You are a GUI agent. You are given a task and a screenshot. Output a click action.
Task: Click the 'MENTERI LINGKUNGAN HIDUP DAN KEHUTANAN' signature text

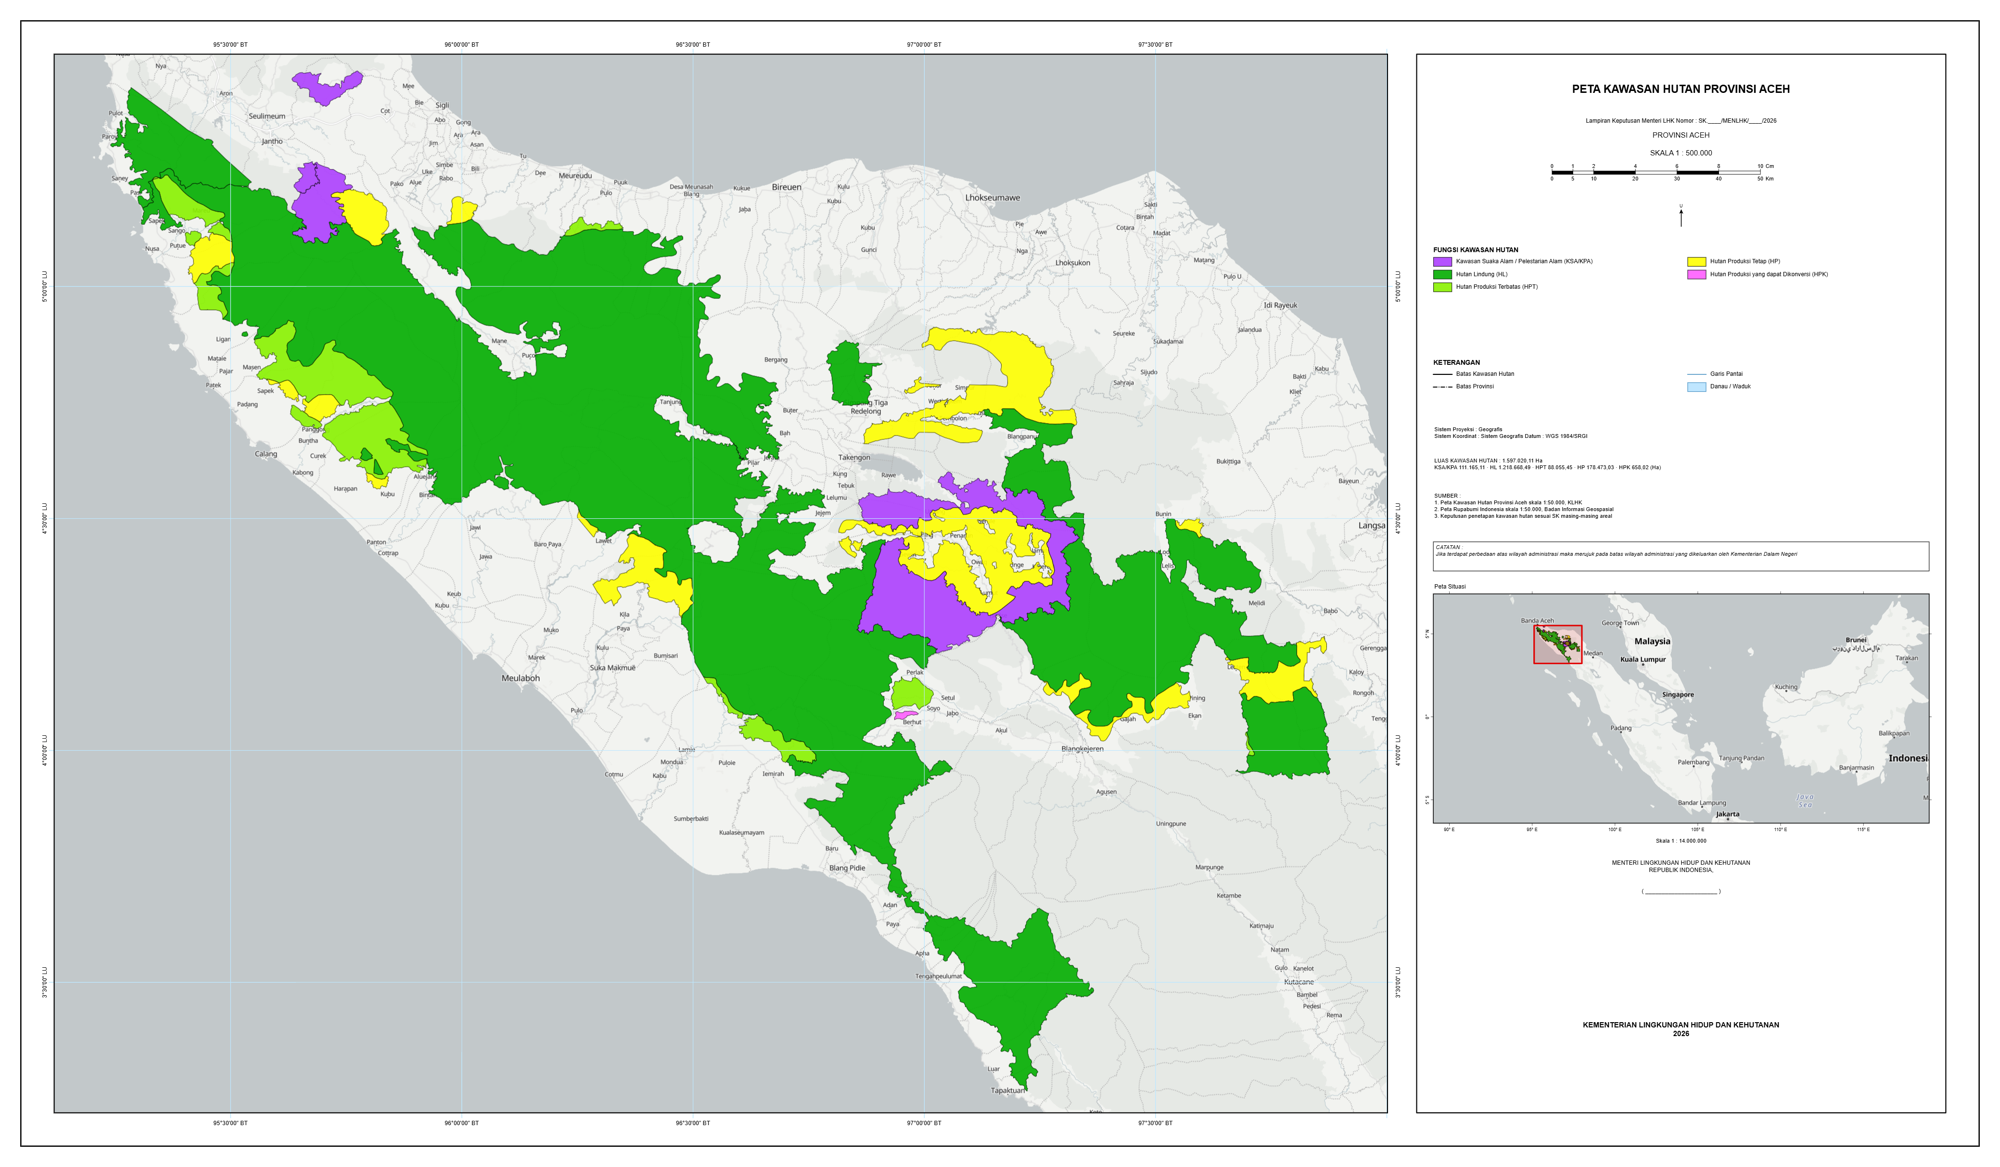pyautogui.click(x=1681, y=863)
